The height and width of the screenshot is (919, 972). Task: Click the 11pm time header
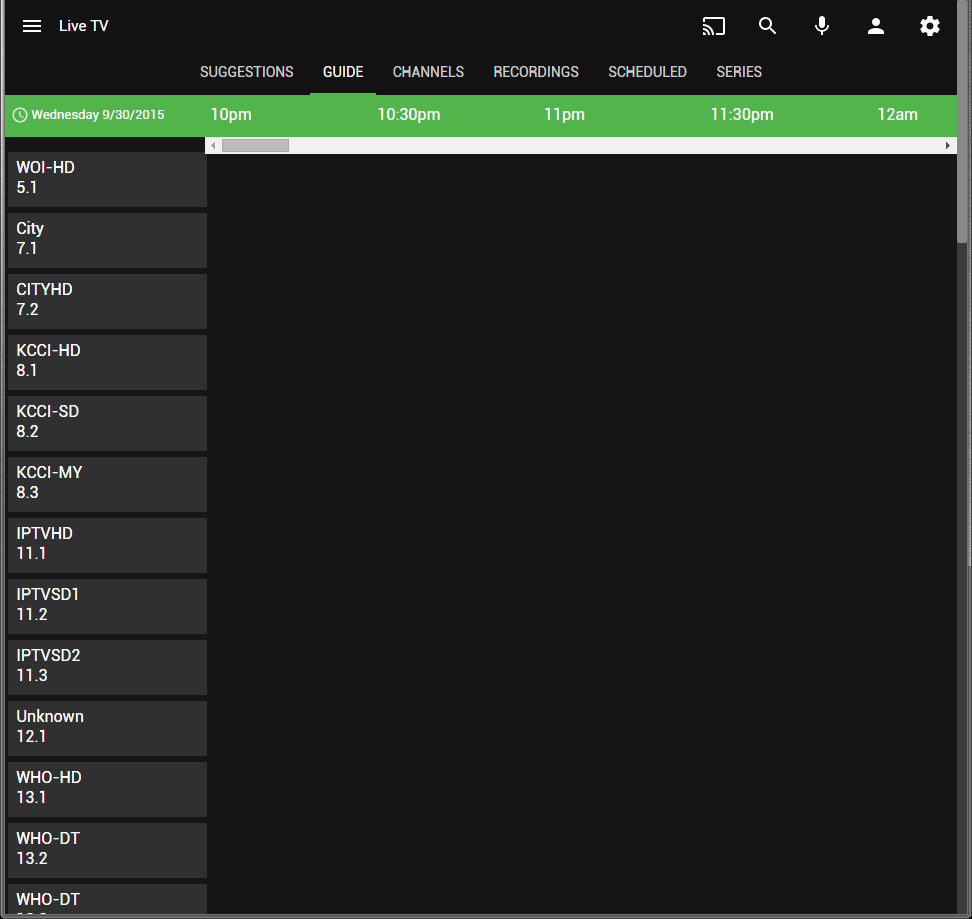pyautogui.click(x=564, y=115)
